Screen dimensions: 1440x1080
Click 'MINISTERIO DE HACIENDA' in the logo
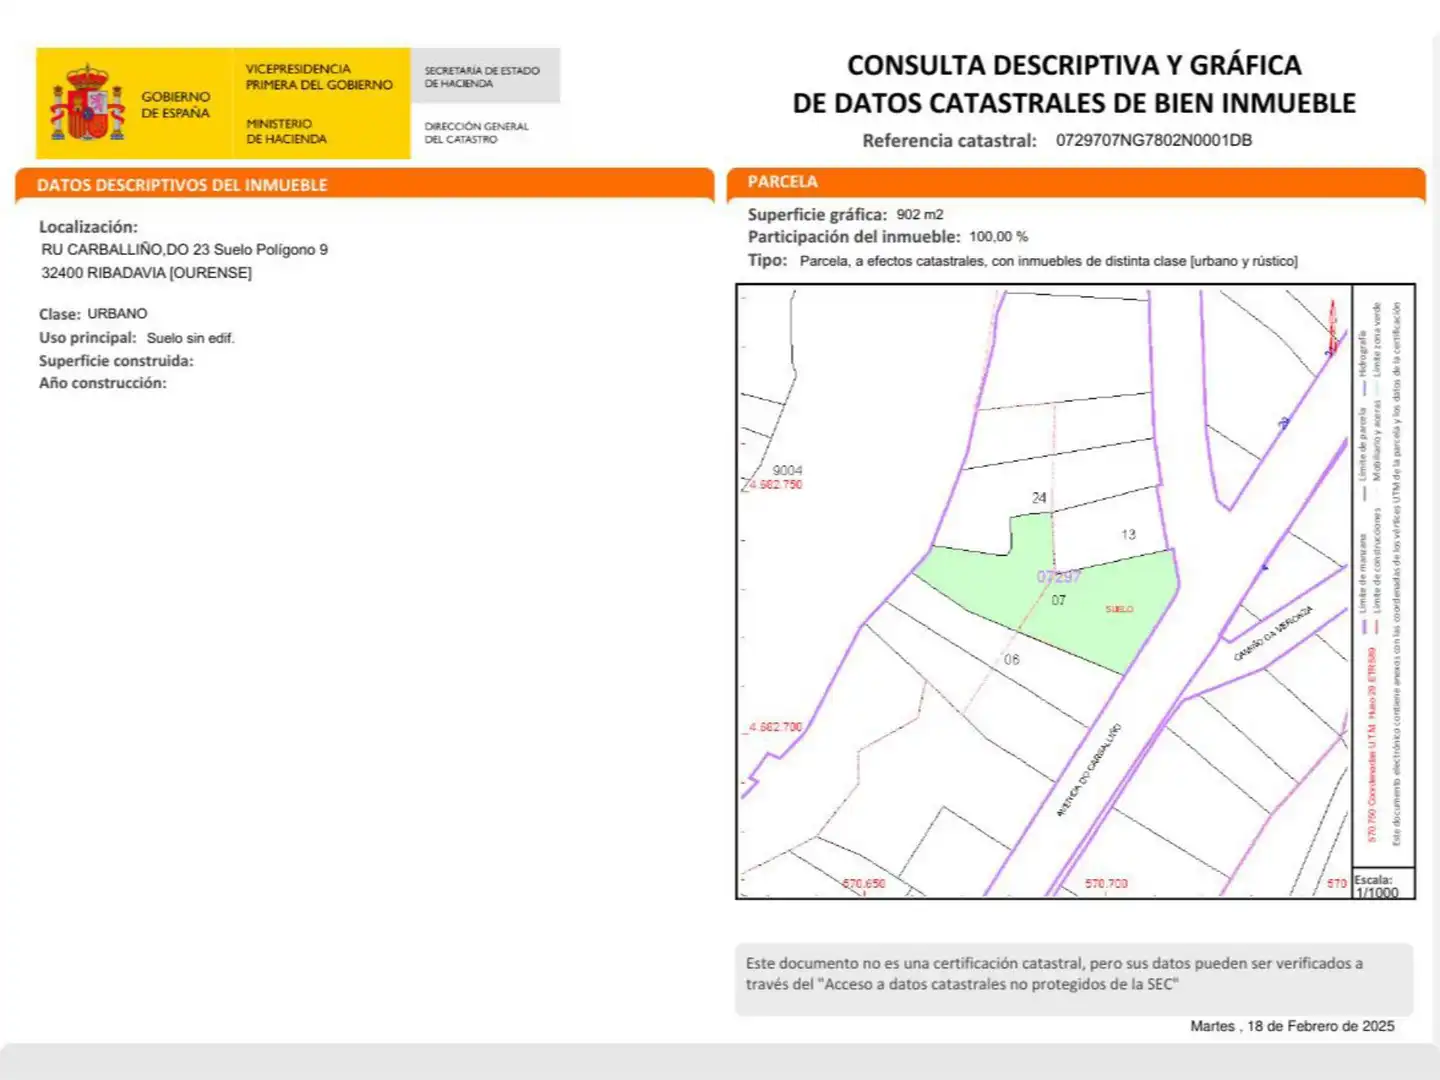tap(286, 131)
